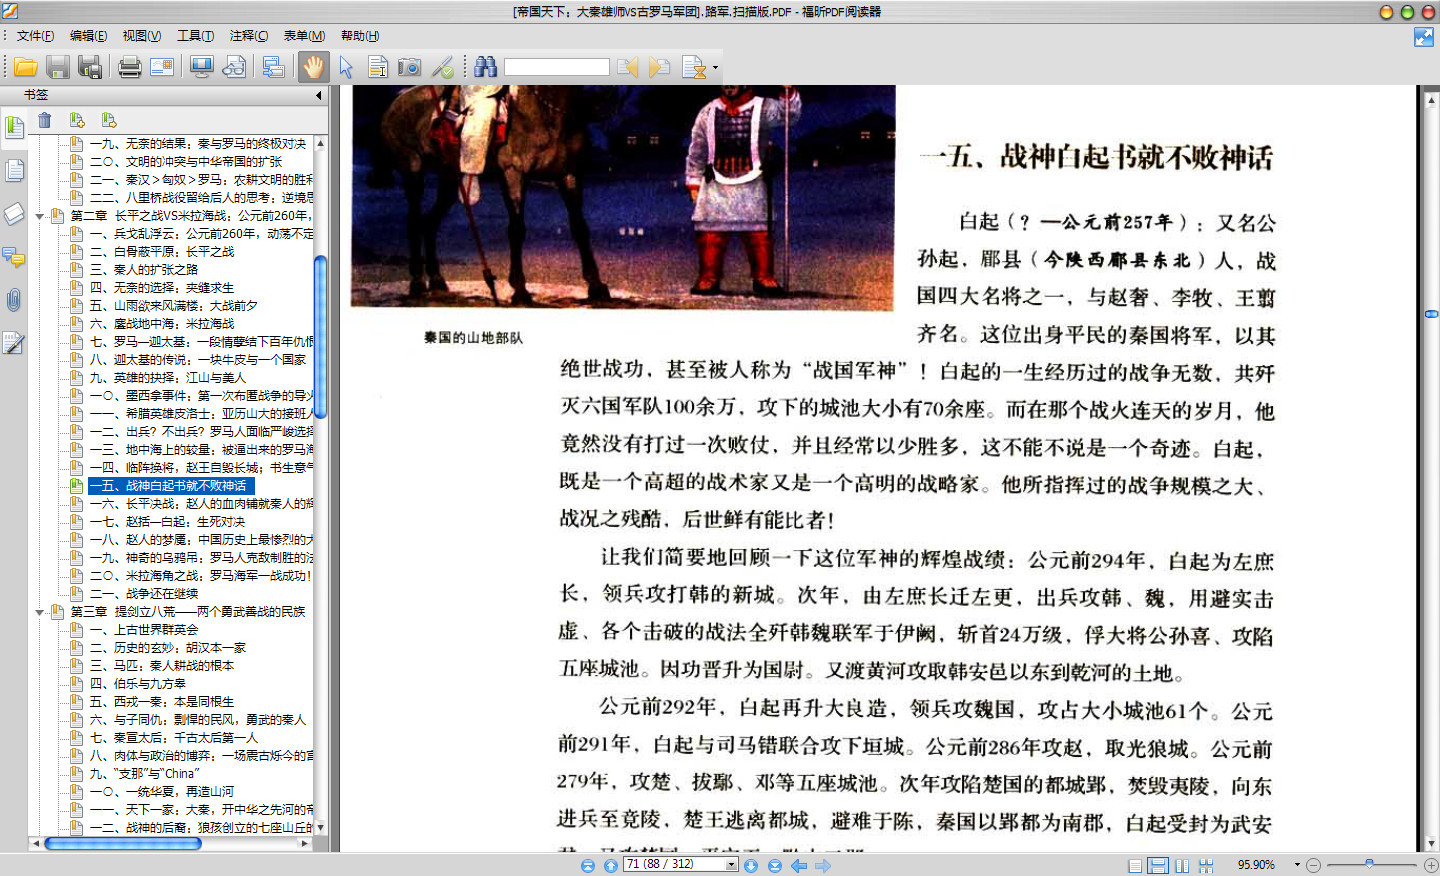Open the 表单(M) menu

(304, 36)
